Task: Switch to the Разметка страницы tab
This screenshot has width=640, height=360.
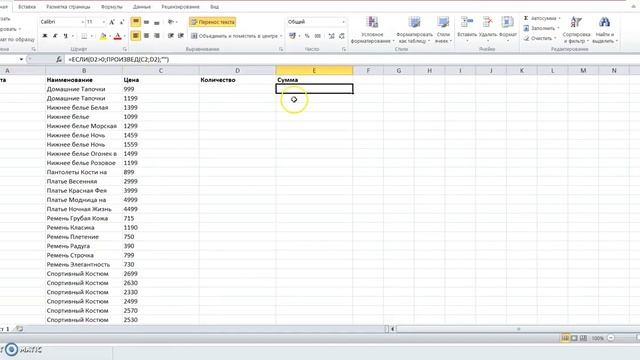Action: [x=68, y=7]
